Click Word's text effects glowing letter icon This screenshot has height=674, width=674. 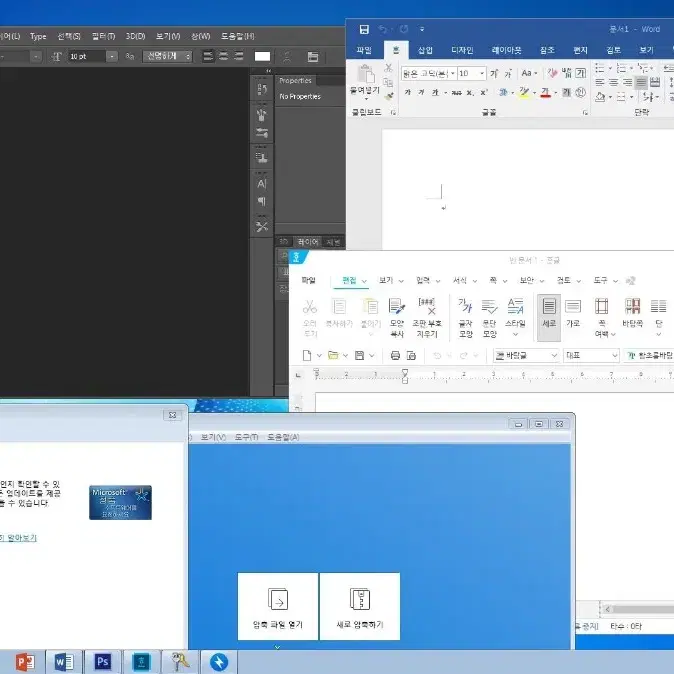coord(503,92)
